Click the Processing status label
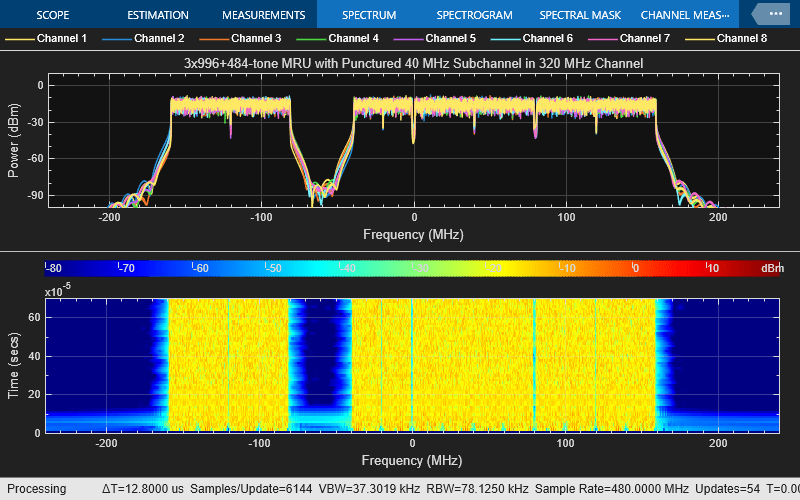The image size is (800, 500). [x=37, y=489]
